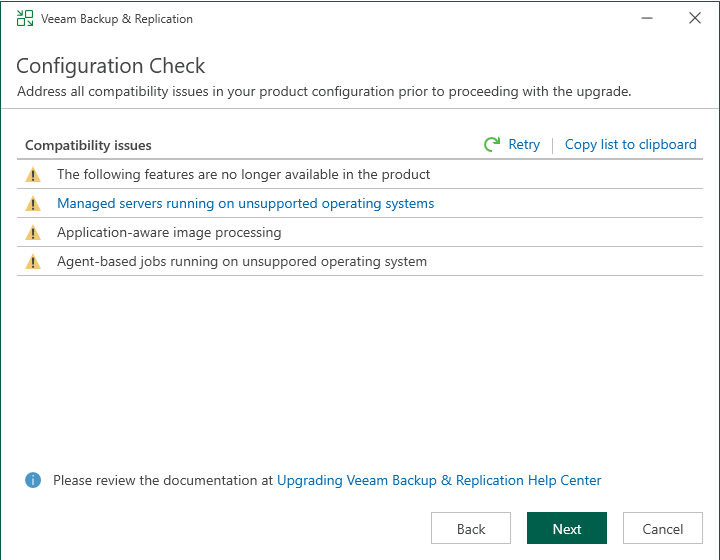The width and height of the screenshot is (720, 560).
Task: Go Back to the previous step
Action: coord(471,529)
